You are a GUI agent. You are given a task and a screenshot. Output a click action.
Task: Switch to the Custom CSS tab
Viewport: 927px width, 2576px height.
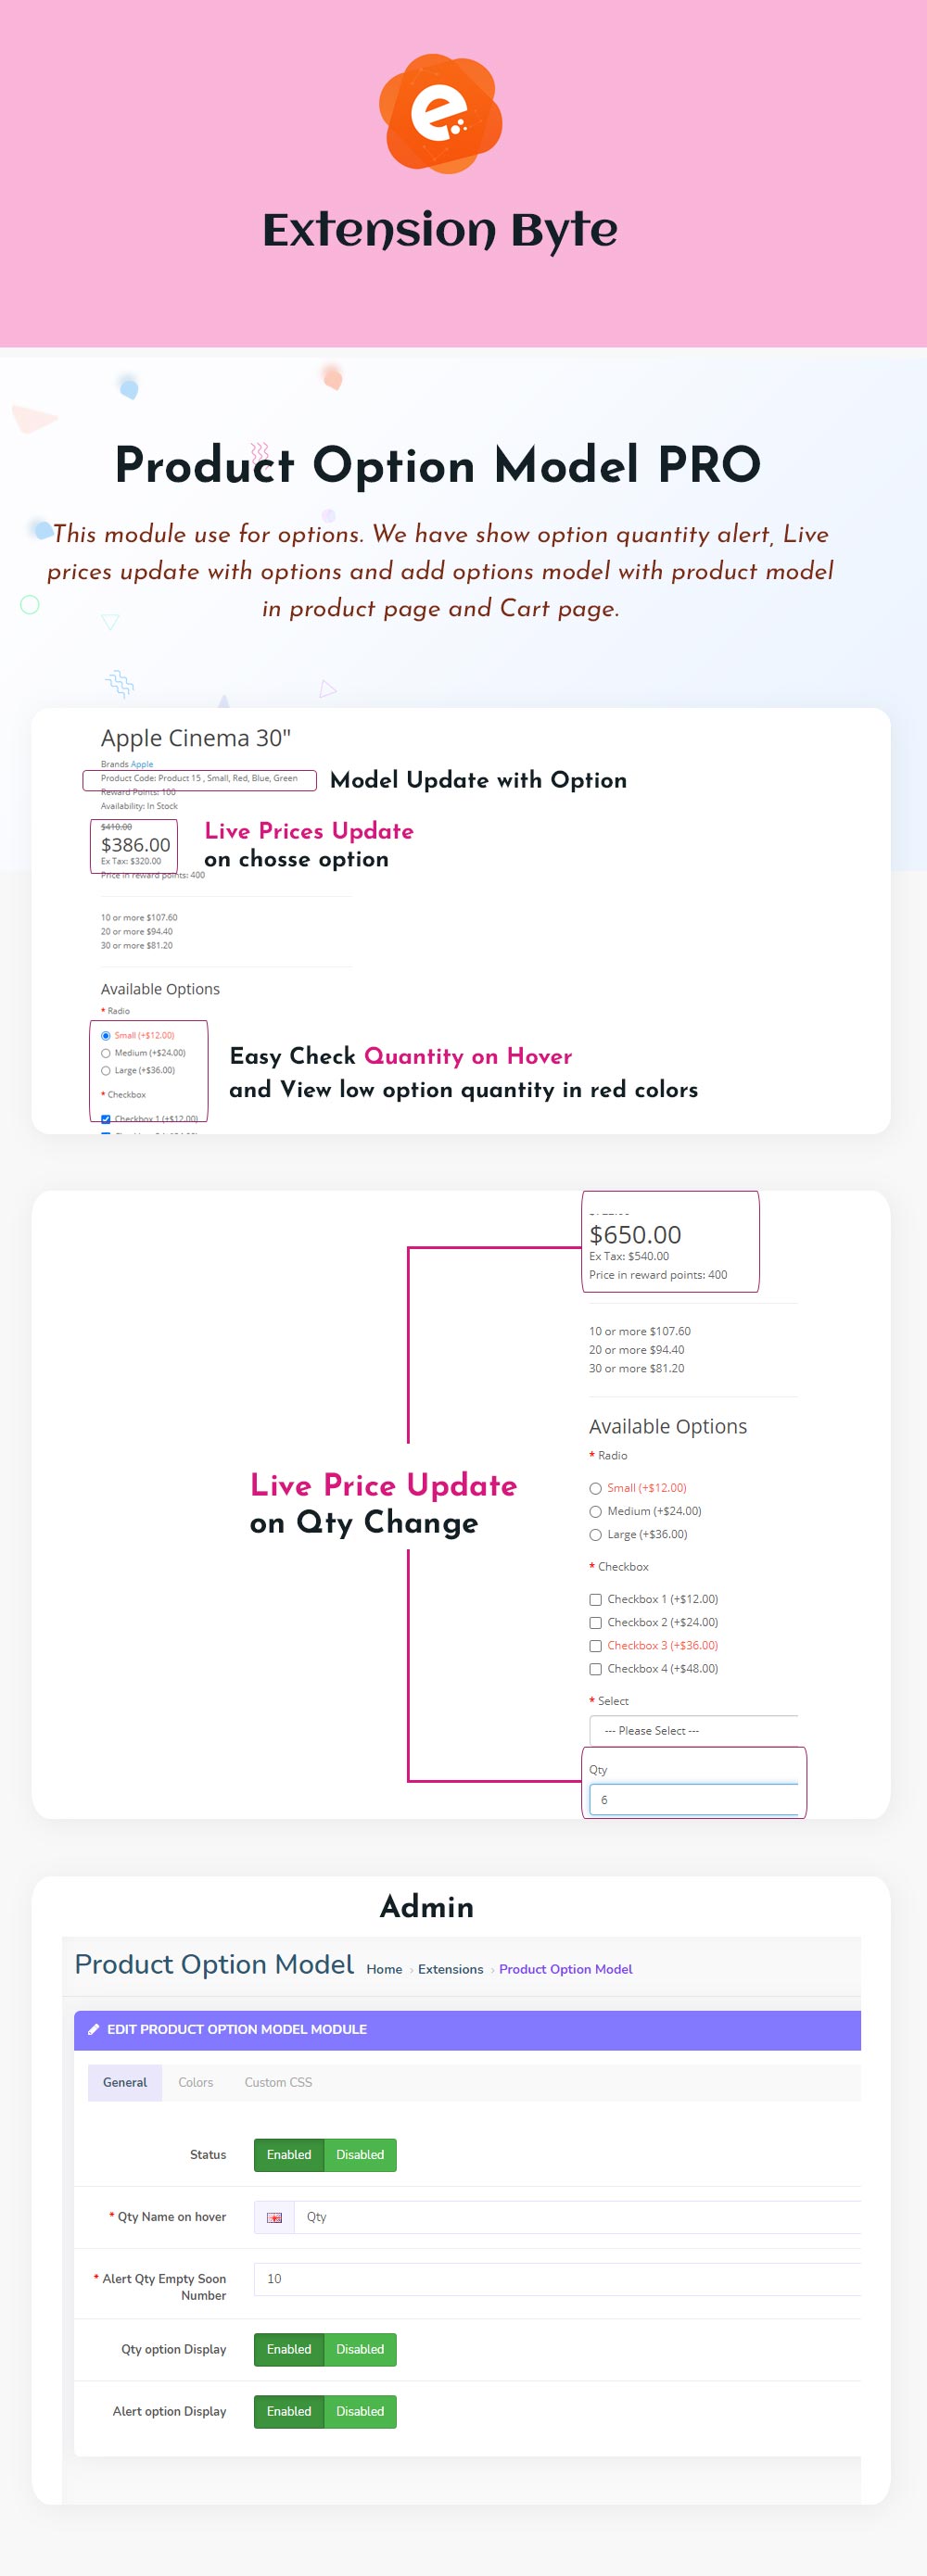[x=278, y=2082]
